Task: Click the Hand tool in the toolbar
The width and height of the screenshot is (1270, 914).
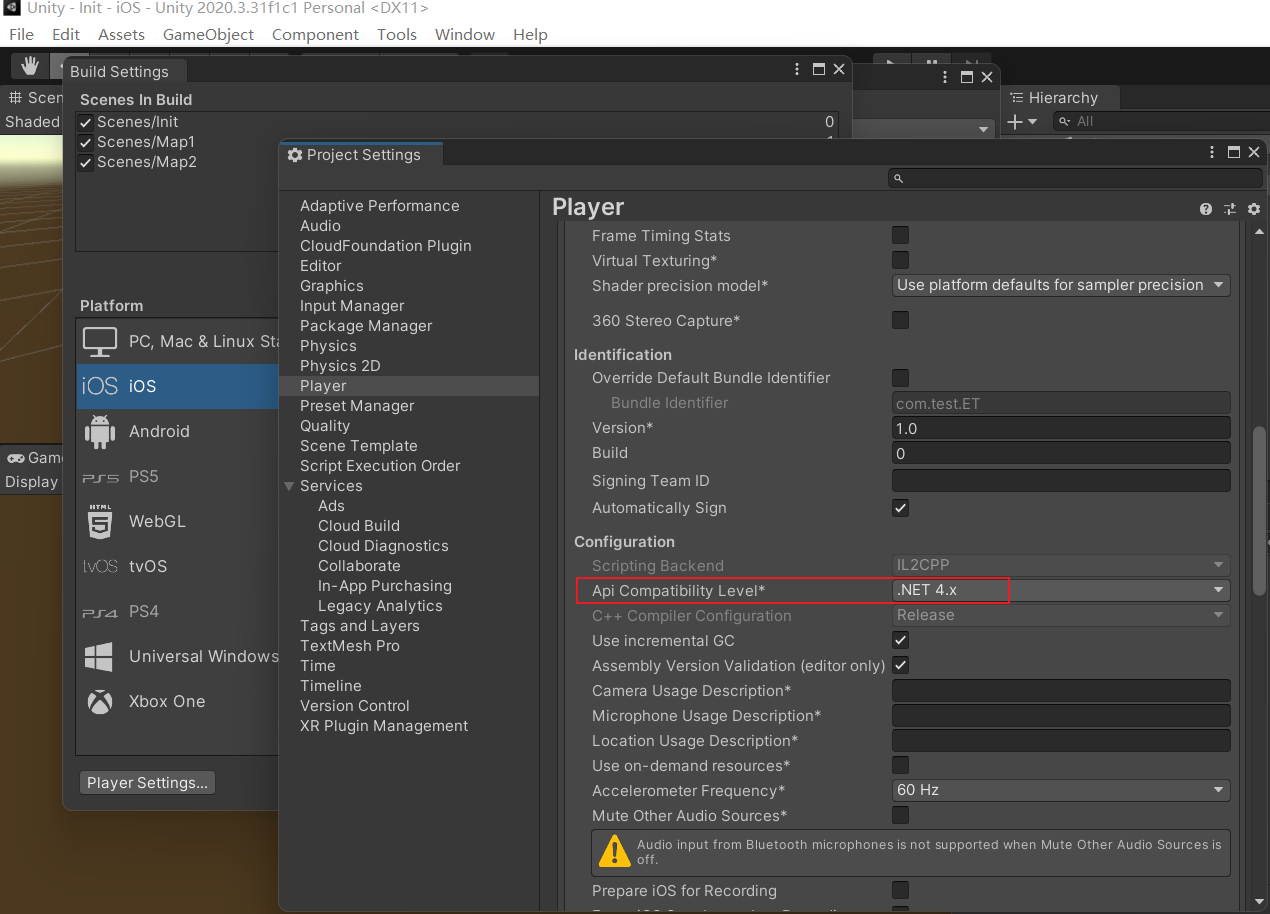Action: [29, 65]
